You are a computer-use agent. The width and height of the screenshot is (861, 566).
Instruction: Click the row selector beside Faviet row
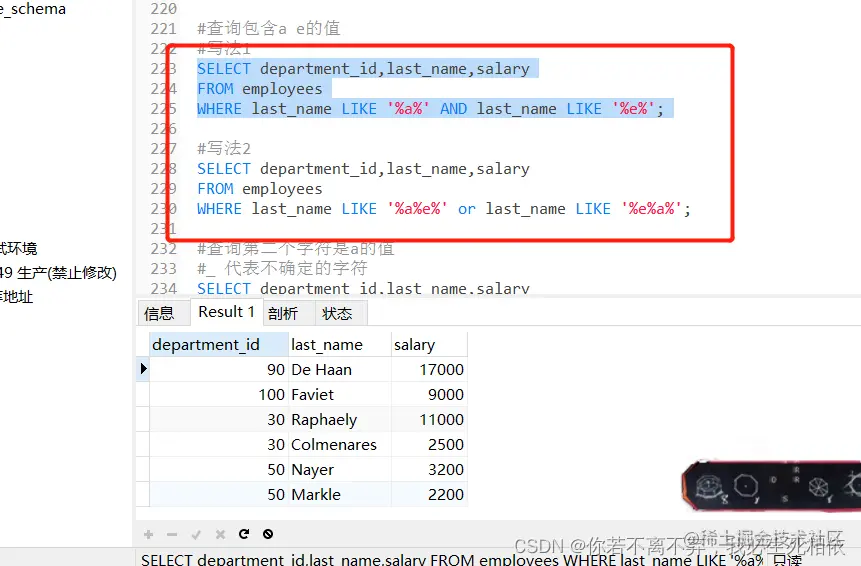tap(143, 395)
